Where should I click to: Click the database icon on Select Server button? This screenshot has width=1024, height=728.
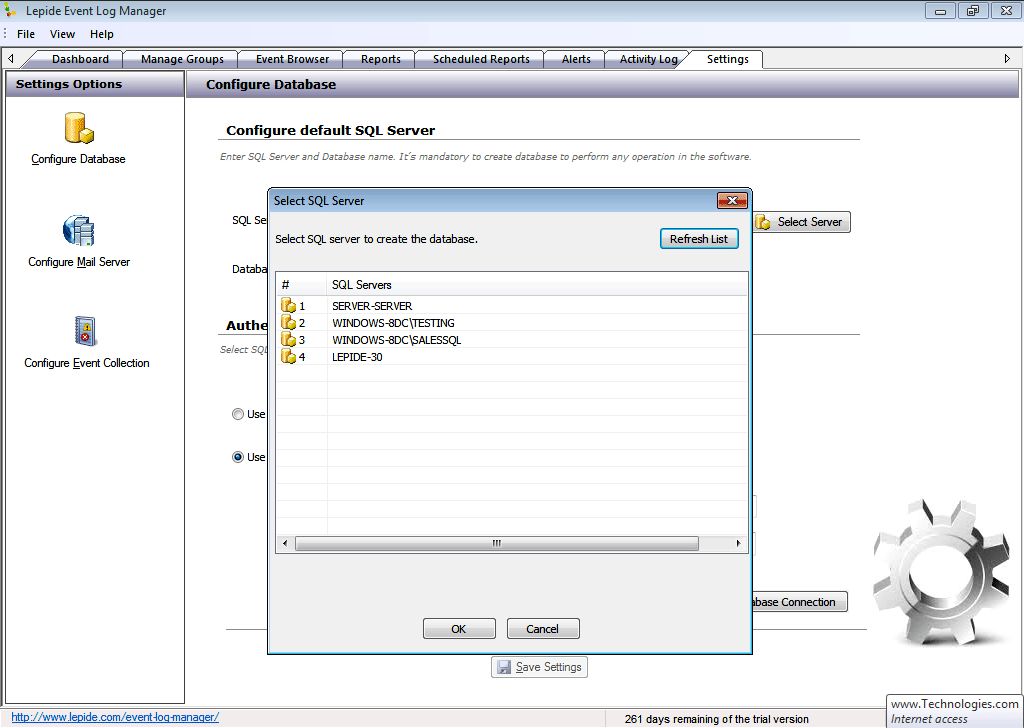(x=763, y=222)
